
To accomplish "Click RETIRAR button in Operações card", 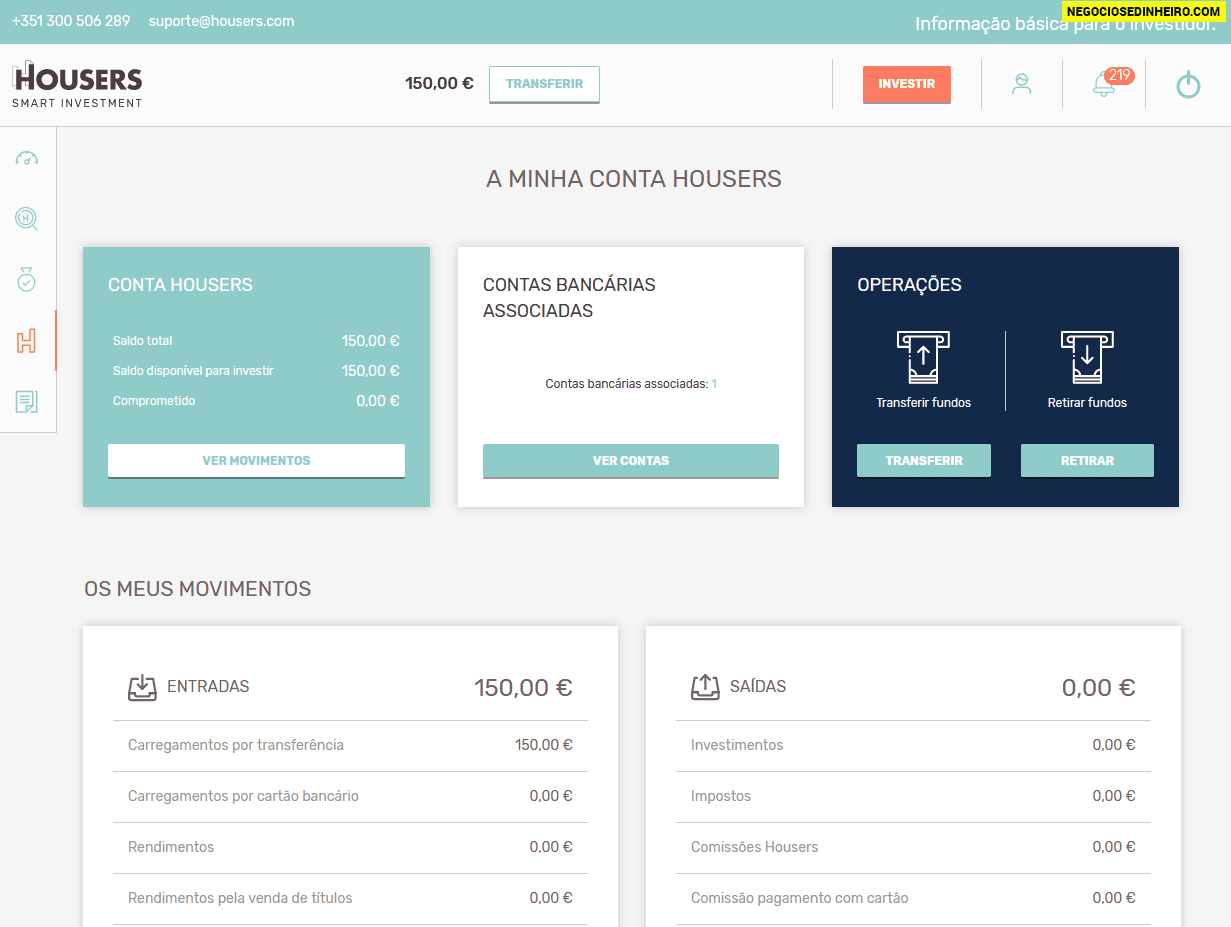I will (x=1087, y=461).
